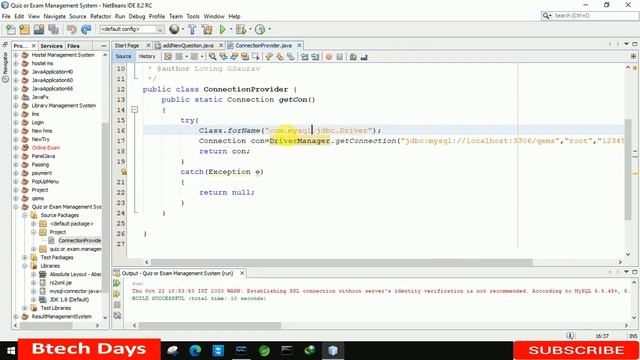Click the Last Edit icon in the editor toolbar
Image resolution: width=640 pixels, height=360 pixels.
[168, 57]
